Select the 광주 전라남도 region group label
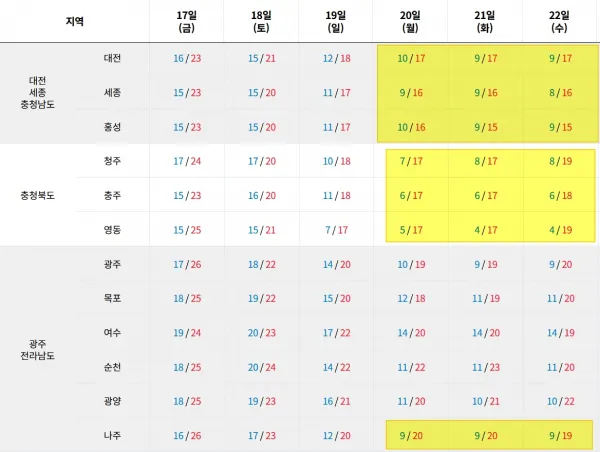 pyautogui.click(x=37, y=349)
